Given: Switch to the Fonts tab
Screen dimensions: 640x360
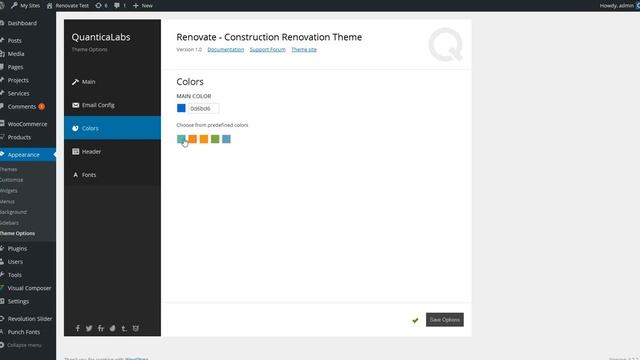Looking at the screenshot, I should (x=112, y=175).
